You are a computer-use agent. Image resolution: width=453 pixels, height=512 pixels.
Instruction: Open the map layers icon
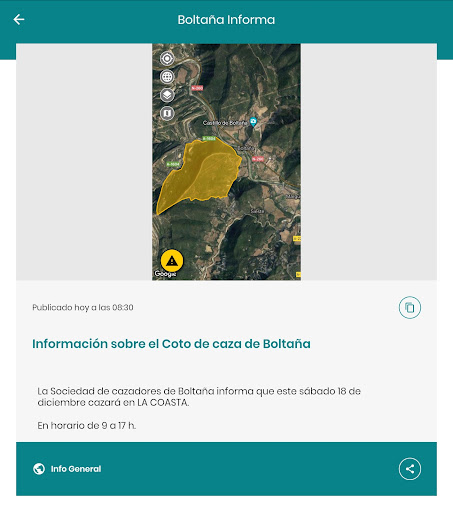[x=167, y=95]
